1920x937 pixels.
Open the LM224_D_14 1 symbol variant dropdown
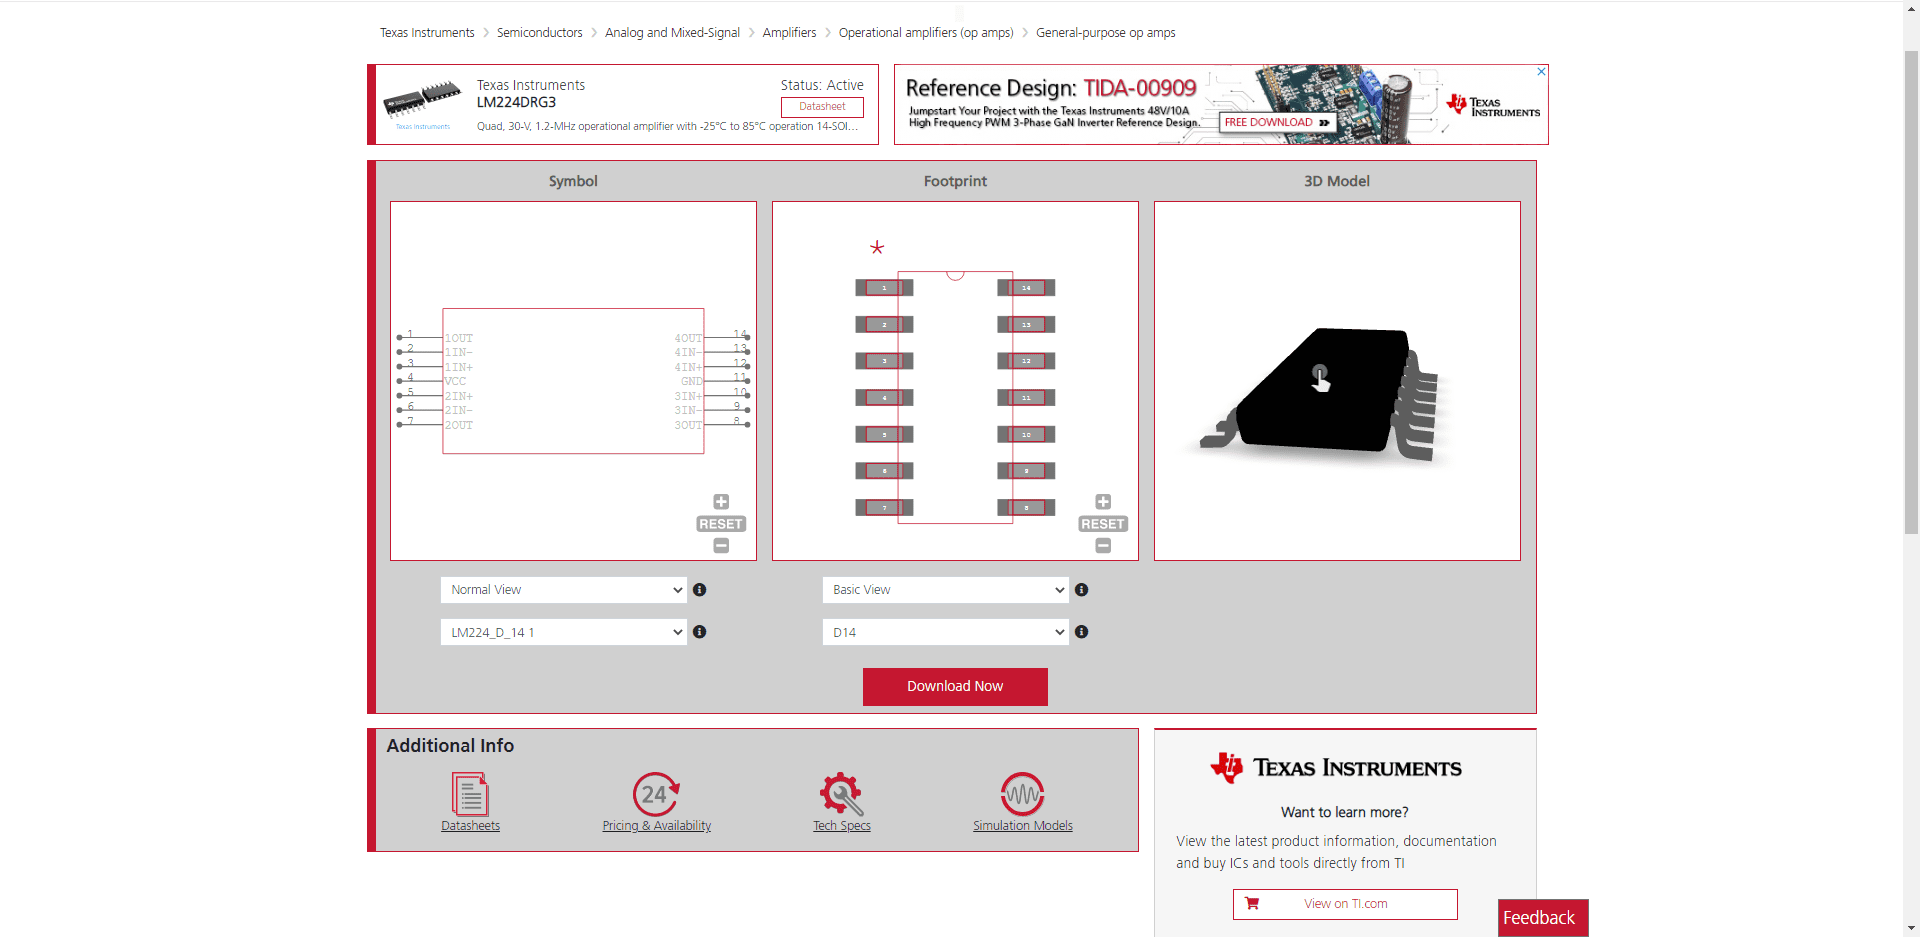564,632
